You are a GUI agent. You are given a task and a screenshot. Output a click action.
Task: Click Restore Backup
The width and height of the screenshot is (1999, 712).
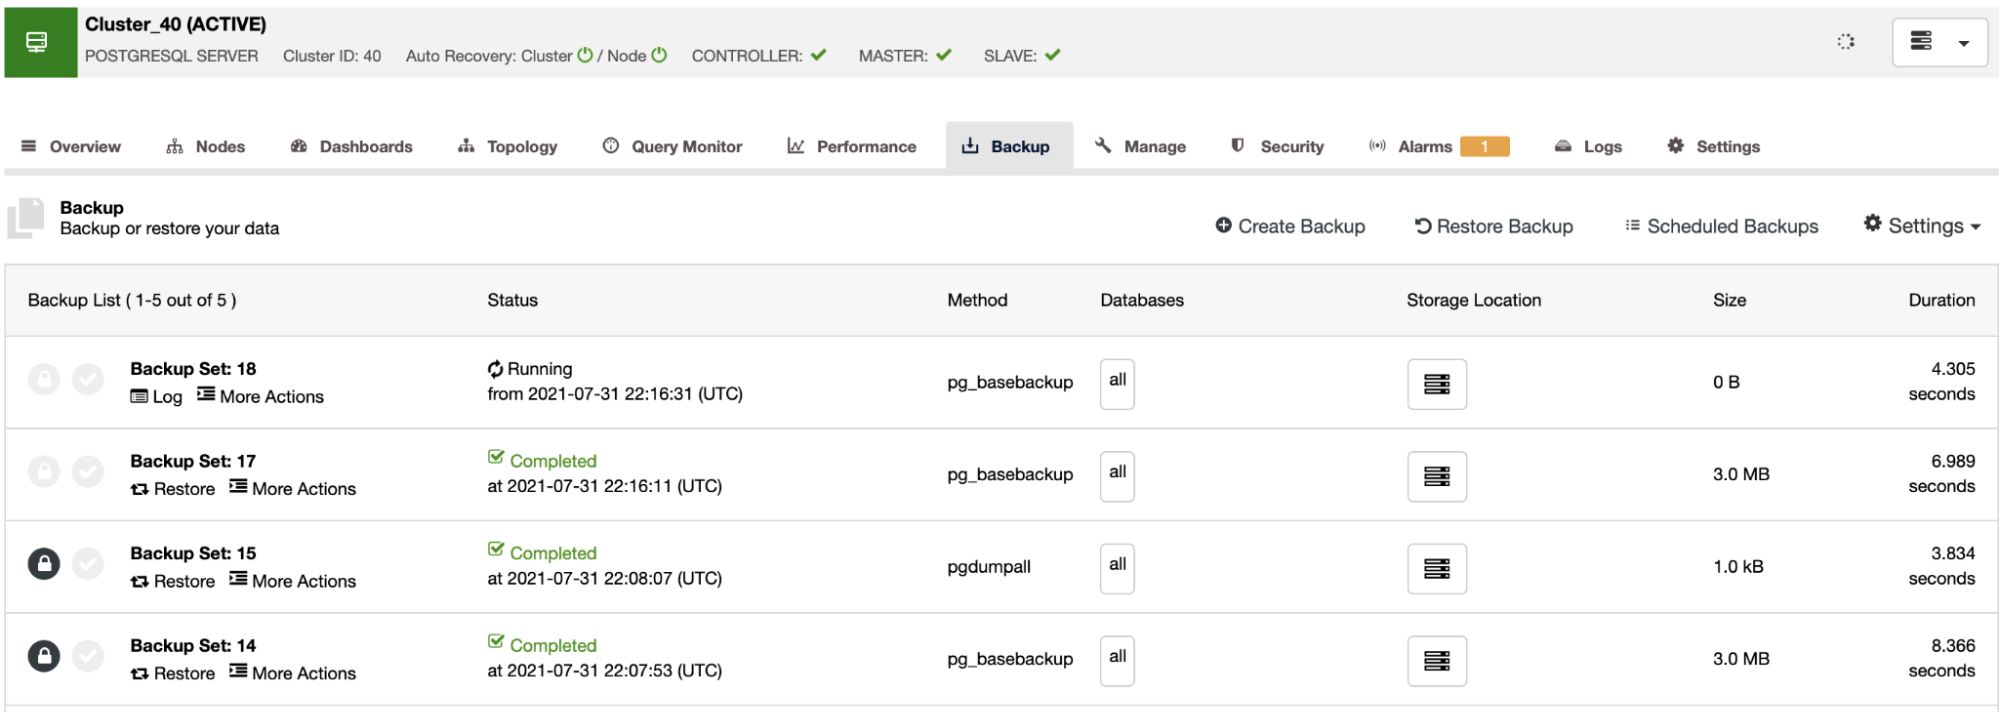[1494, 226]
